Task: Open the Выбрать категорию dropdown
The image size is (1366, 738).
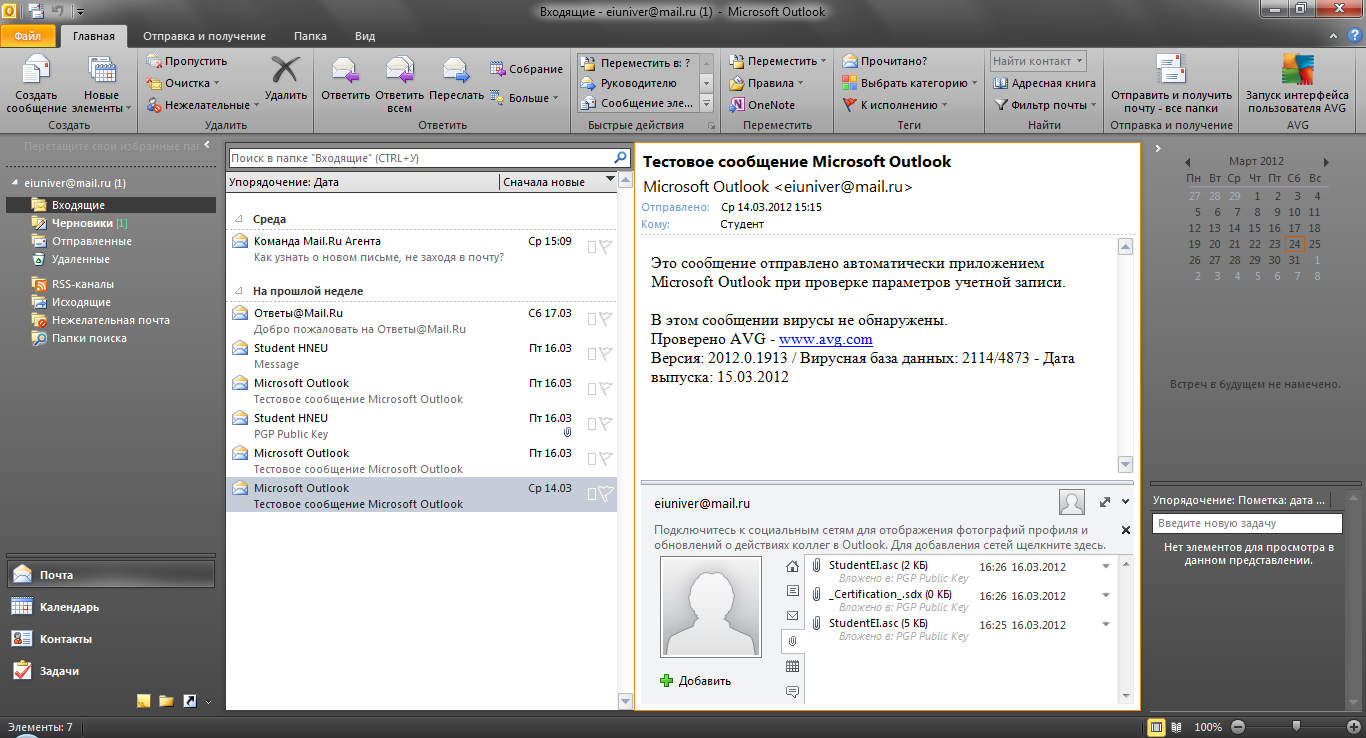Action: [909, 83]
